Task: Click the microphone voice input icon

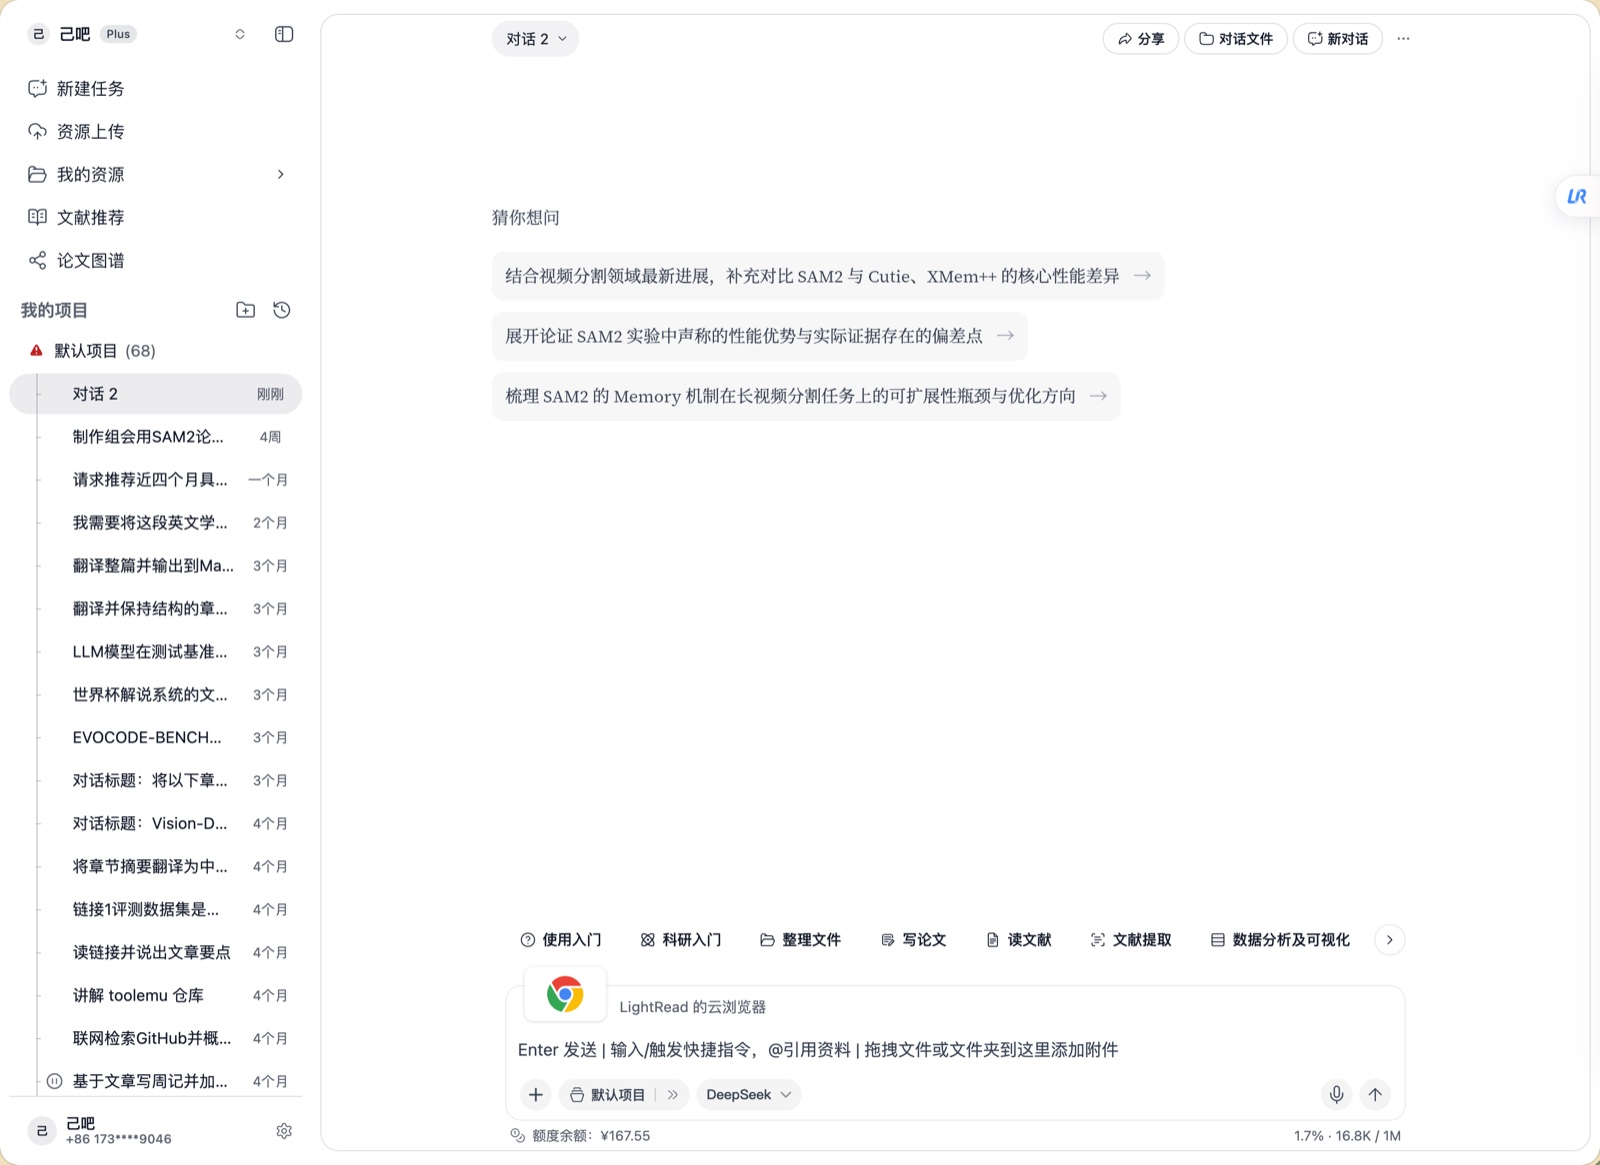Action: (1336, 1094)
